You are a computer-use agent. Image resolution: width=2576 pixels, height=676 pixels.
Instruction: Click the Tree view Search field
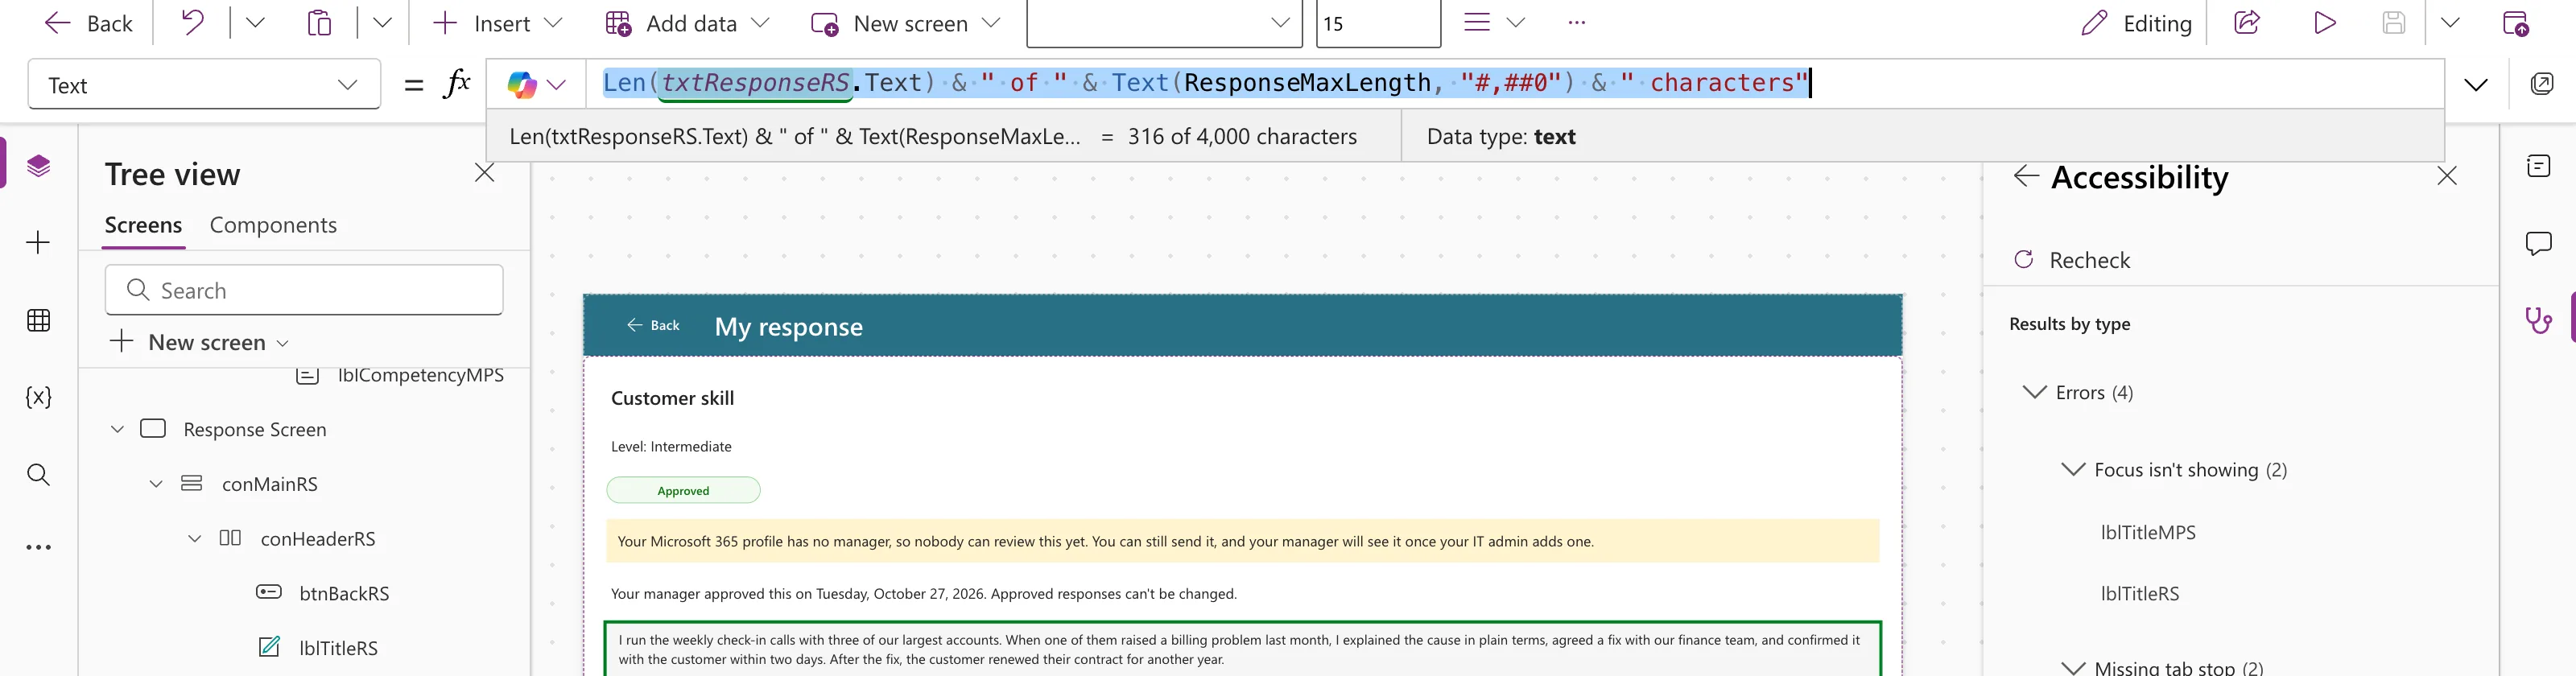304,290
